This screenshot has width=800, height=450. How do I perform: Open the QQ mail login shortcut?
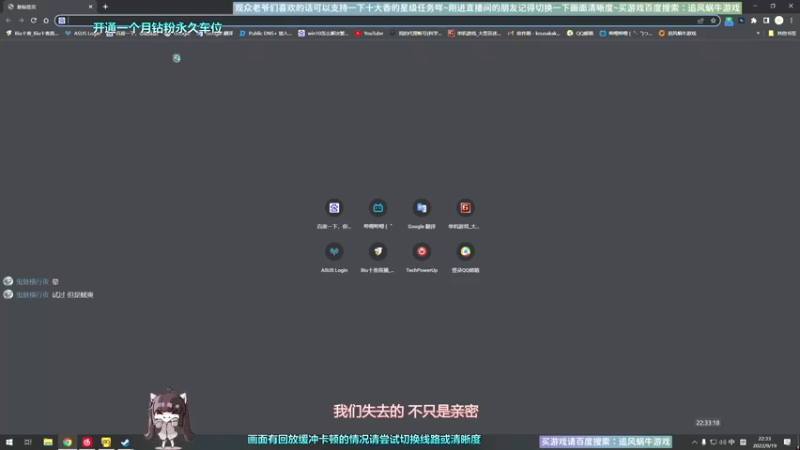click(x=465, y=257)
